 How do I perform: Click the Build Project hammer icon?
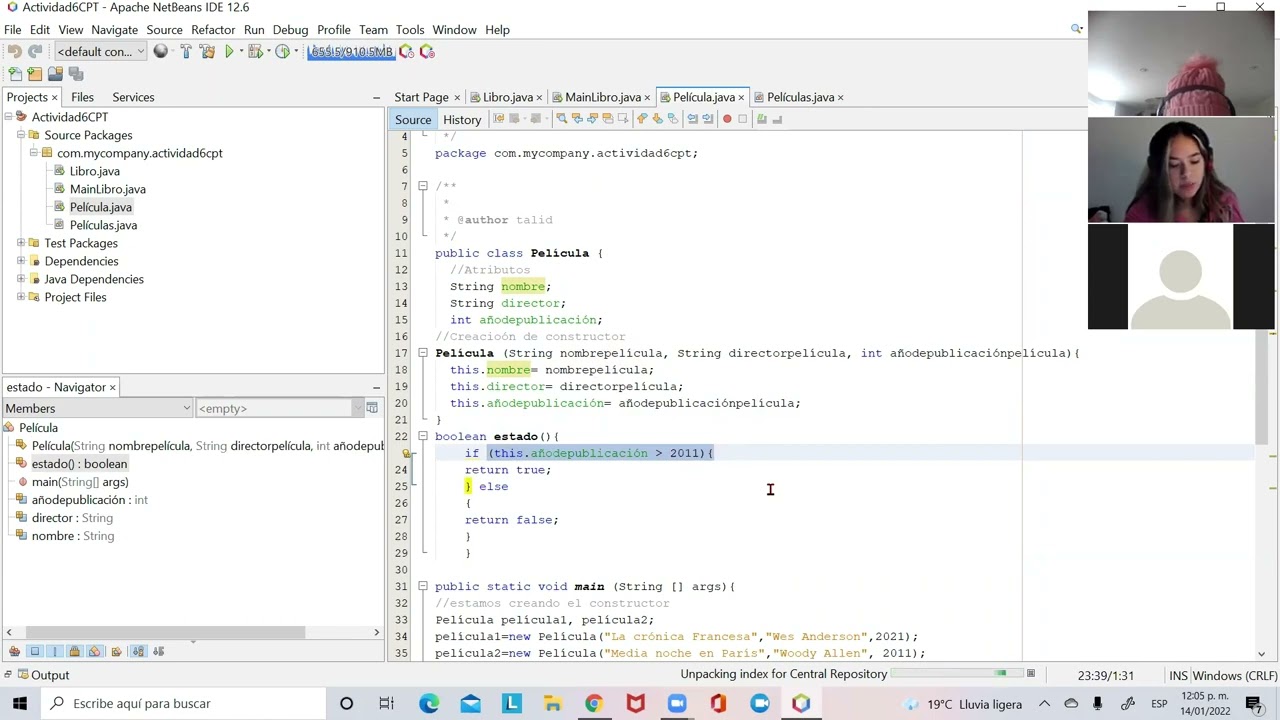186,51
